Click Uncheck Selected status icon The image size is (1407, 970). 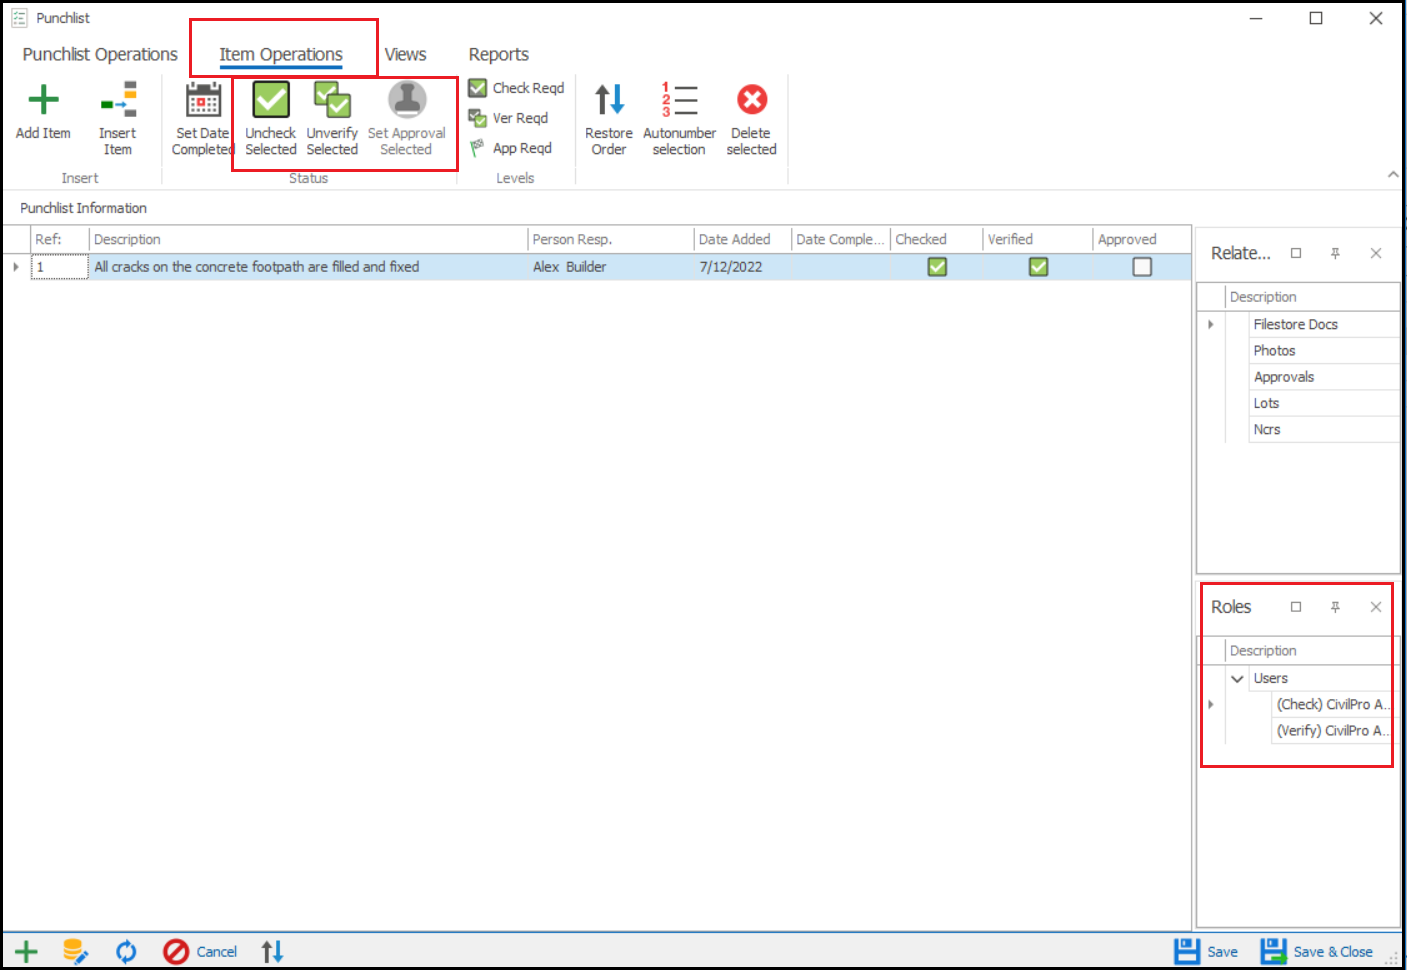pos(271,101)
